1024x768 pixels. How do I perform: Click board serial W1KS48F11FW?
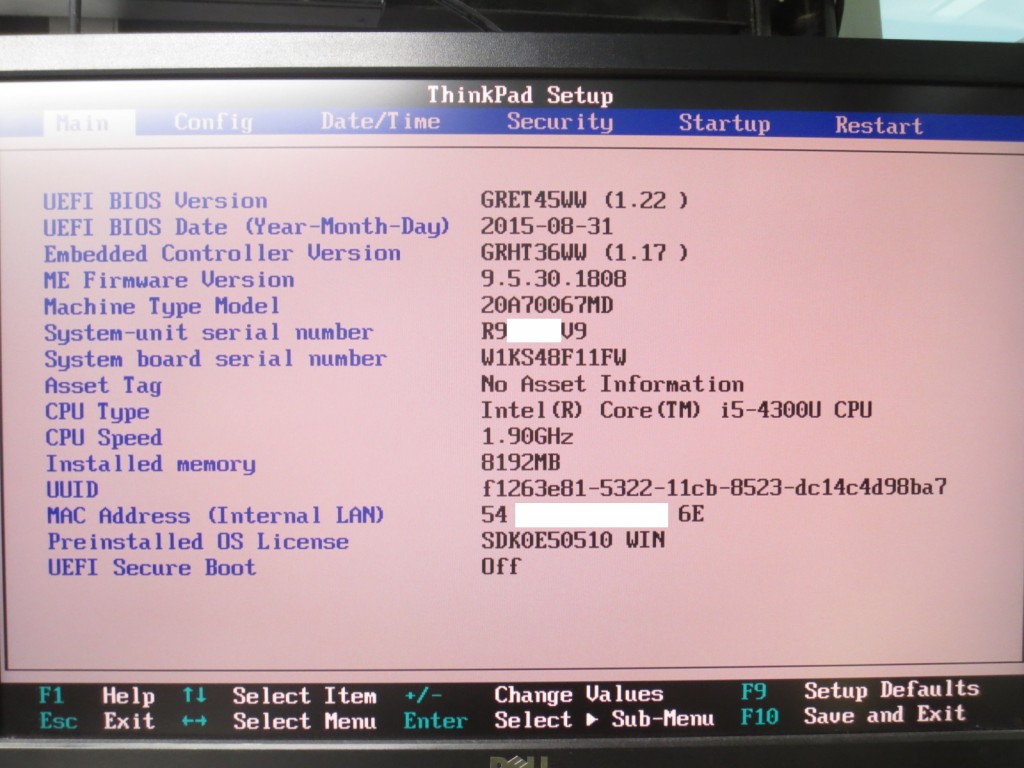[x=553, y=357]
